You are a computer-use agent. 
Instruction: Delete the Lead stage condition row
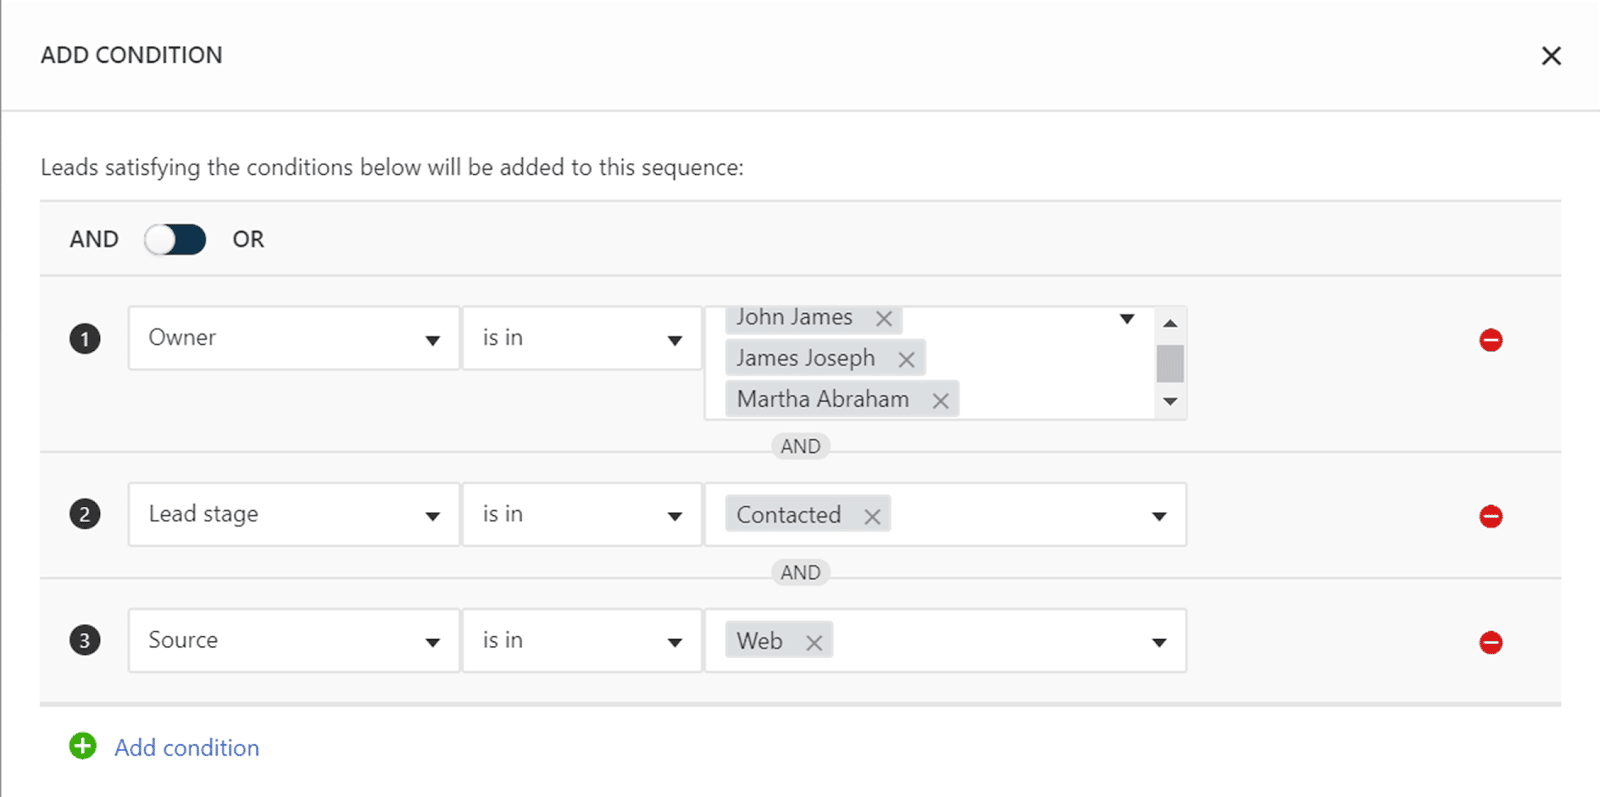coord(1490,516)
